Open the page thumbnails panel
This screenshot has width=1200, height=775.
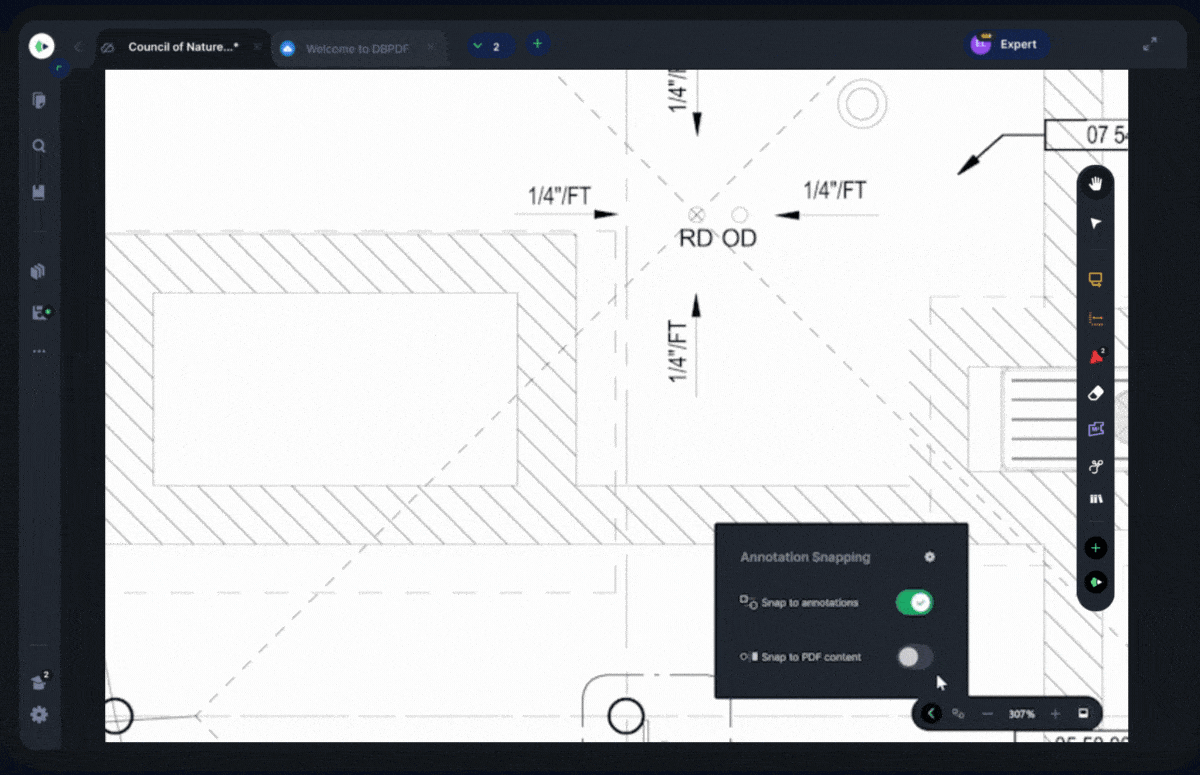pos(39,100)
